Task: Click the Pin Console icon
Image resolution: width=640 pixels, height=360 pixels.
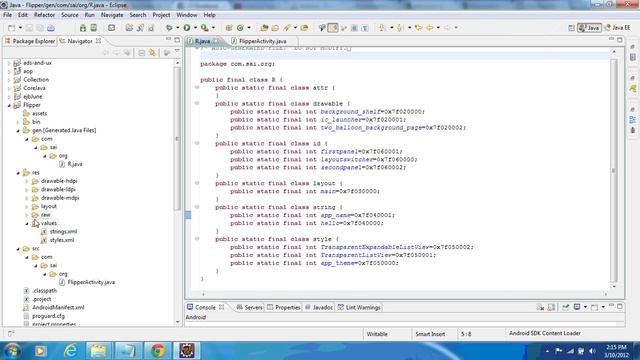Action: pos(565,307)
